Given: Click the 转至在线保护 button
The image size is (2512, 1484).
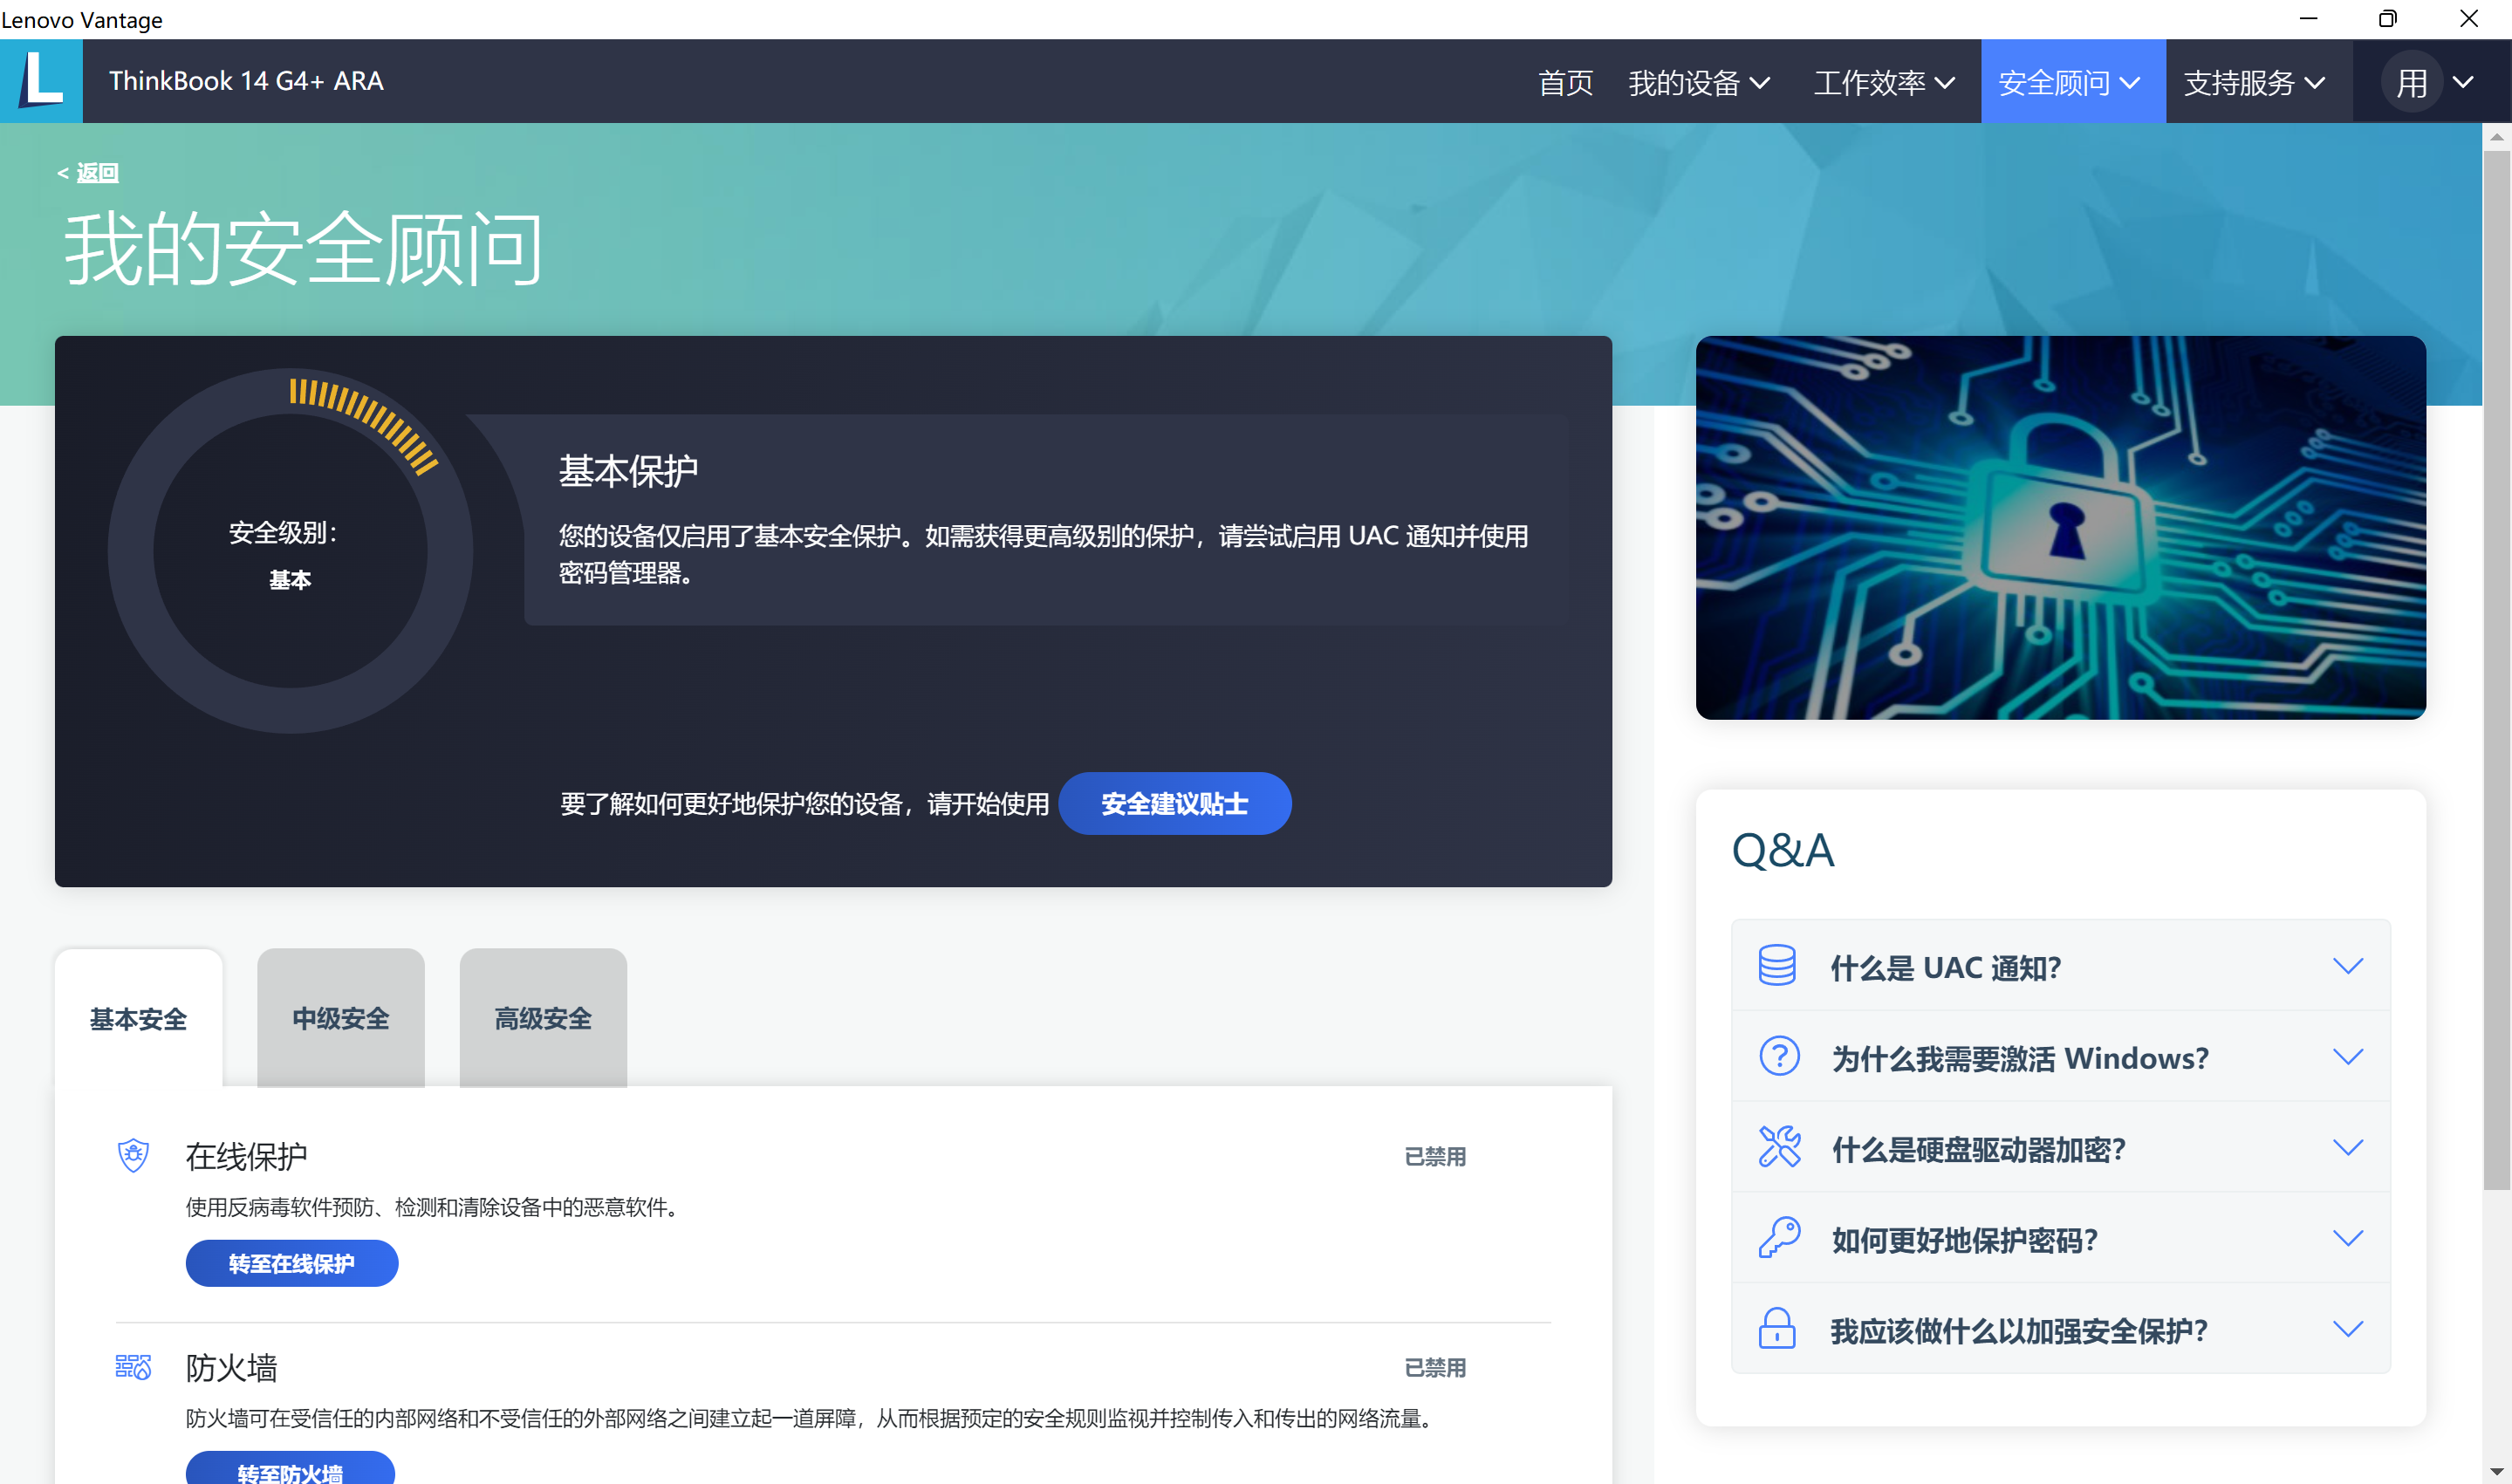Looking at the screenshot, I should [292, 1263].
